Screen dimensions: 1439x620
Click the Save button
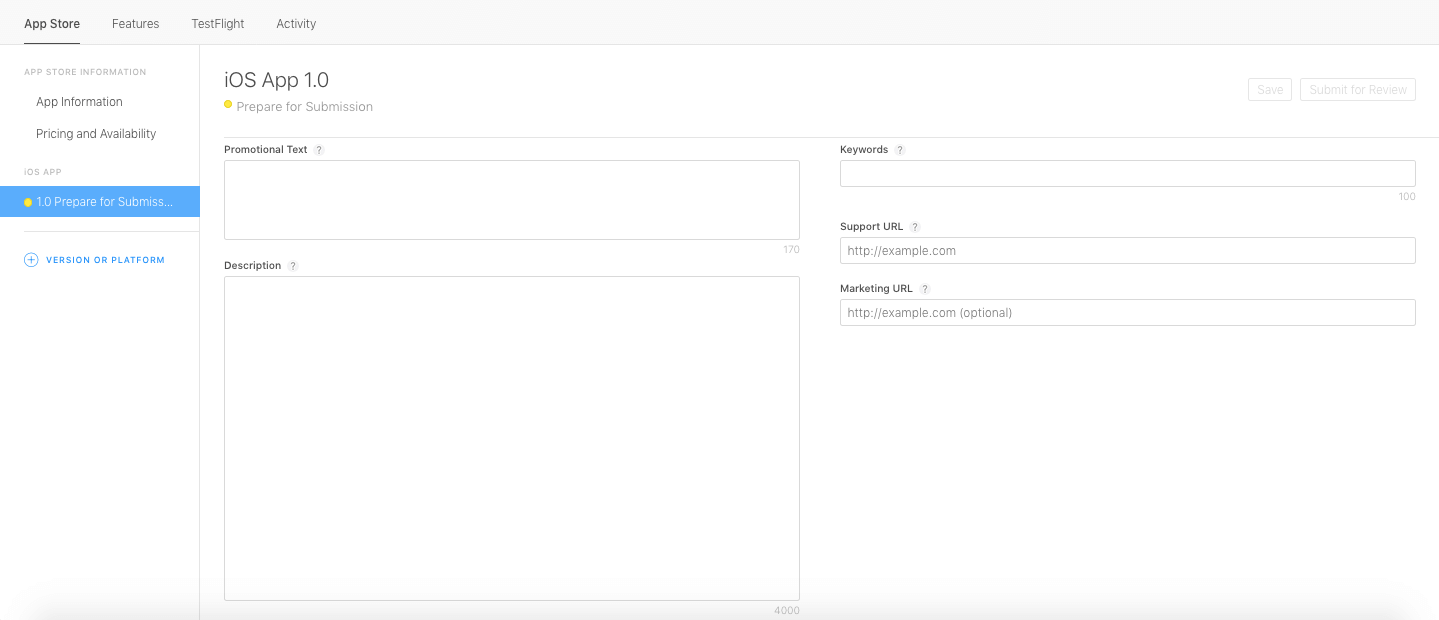(1270, 89)
